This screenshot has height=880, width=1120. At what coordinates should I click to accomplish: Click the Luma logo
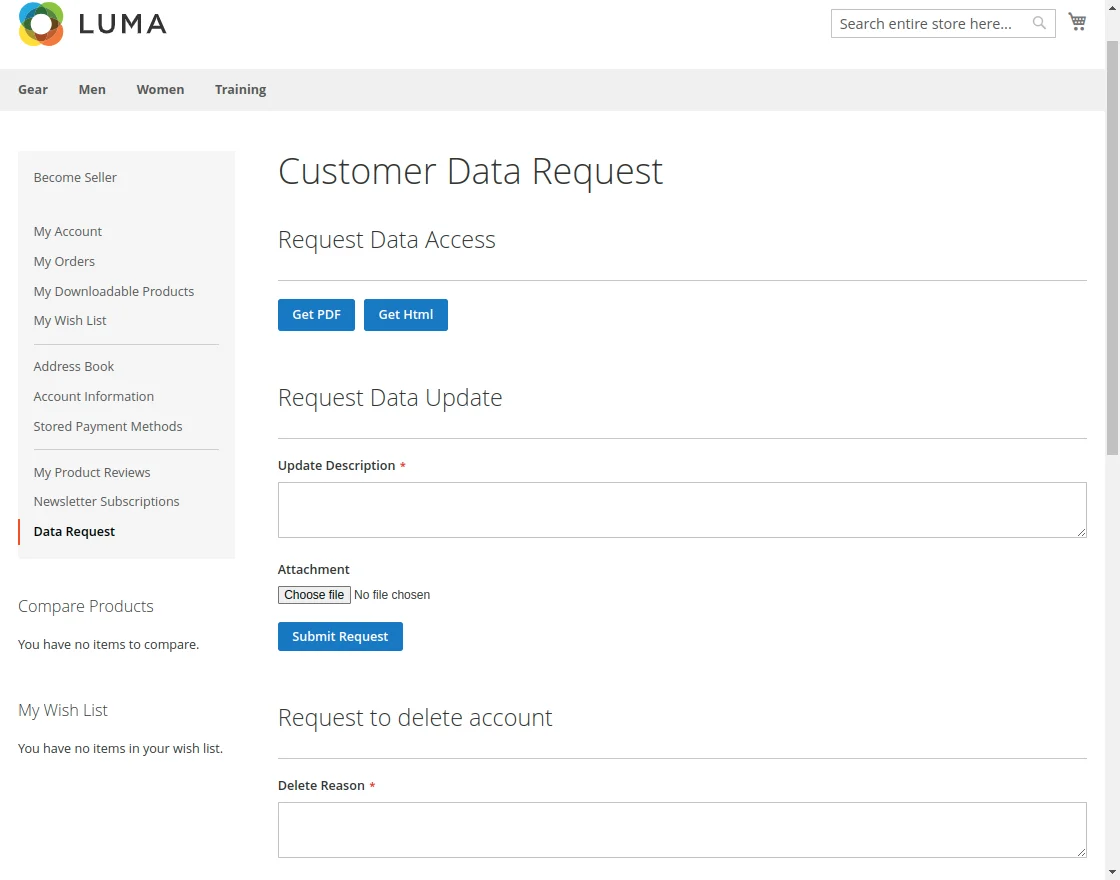click(91, 24)
